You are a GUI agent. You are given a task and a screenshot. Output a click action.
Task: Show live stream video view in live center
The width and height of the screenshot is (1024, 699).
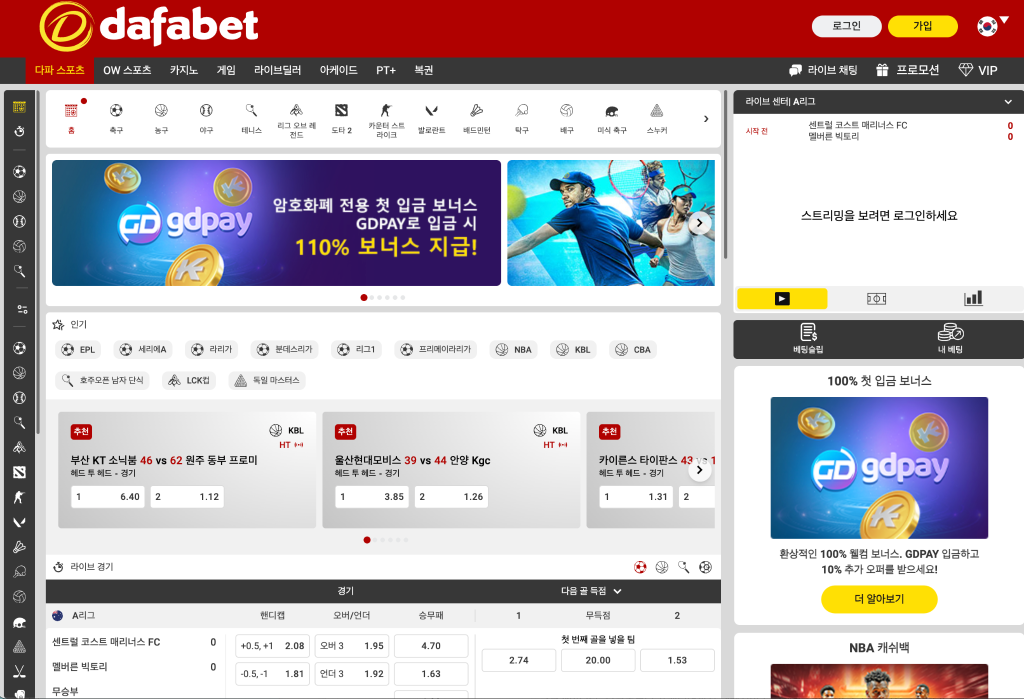[782, 299]
